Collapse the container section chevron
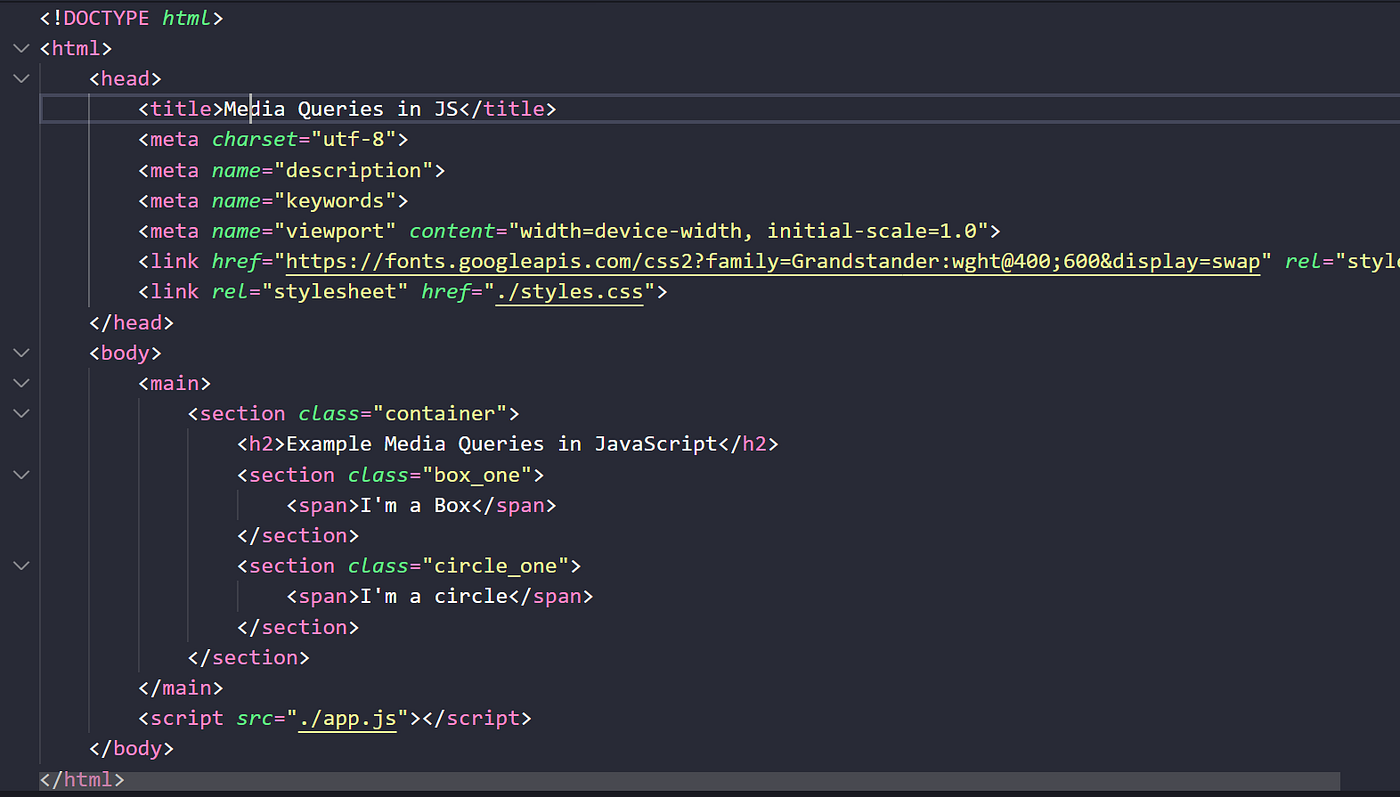 tap(21, 413)
